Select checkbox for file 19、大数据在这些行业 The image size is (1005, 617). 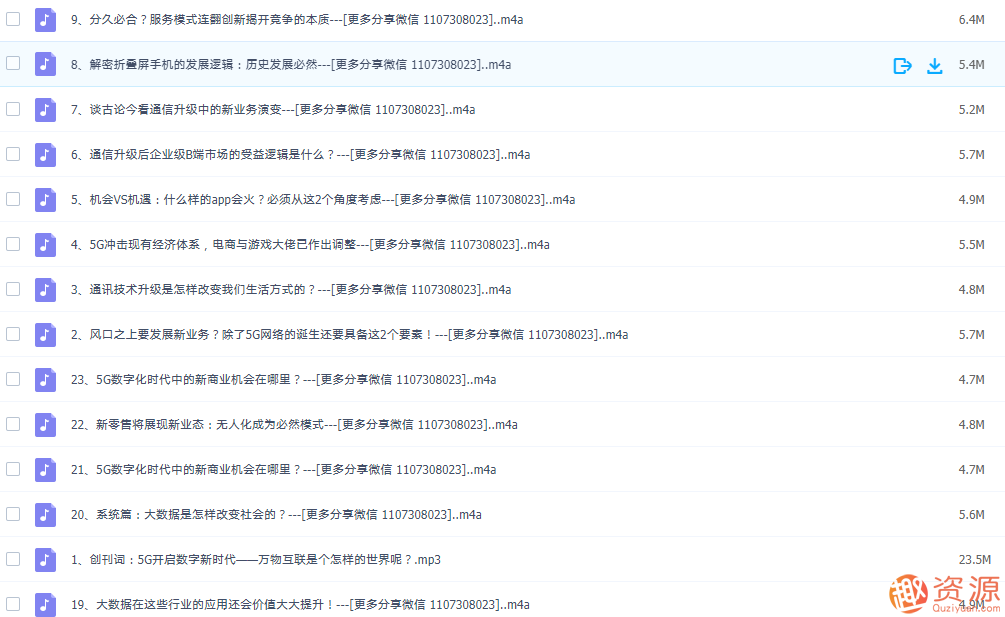[13, 604]
